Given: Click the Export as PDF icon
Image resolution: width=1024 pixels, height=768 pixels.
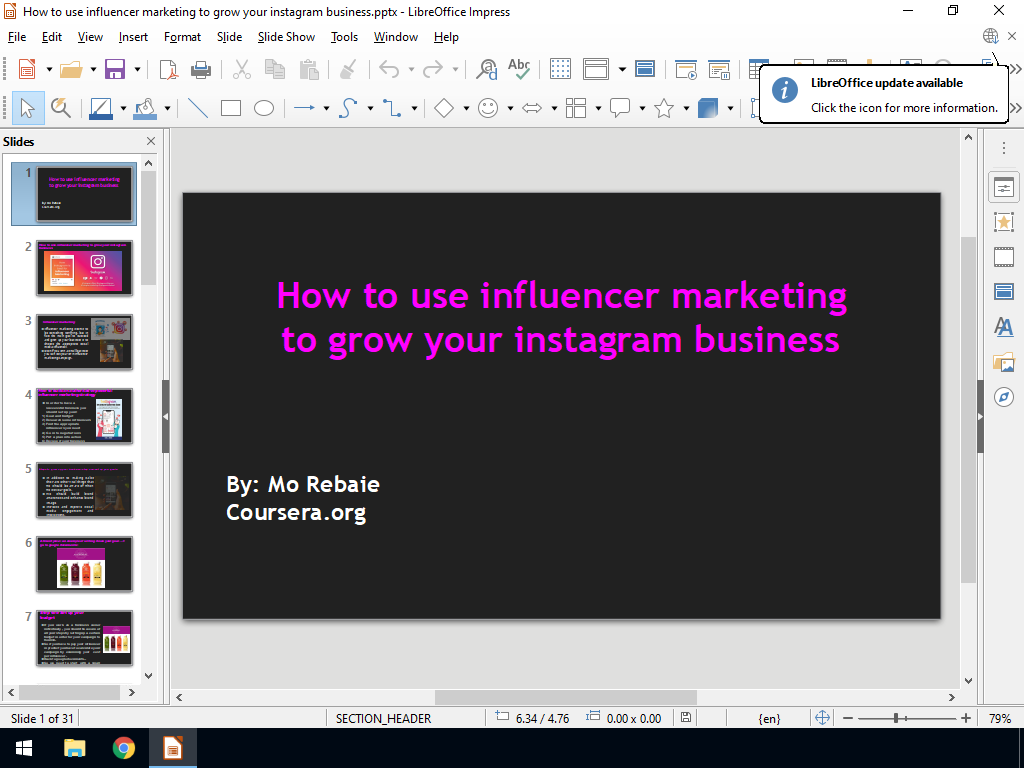Looking at the screenshot, I should pyautogui.click(x=168, y=69).
